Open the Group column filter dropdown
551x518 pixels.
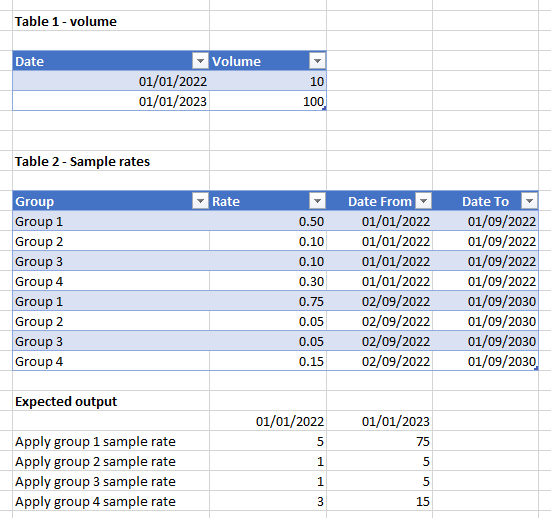[x=200, y=201]
